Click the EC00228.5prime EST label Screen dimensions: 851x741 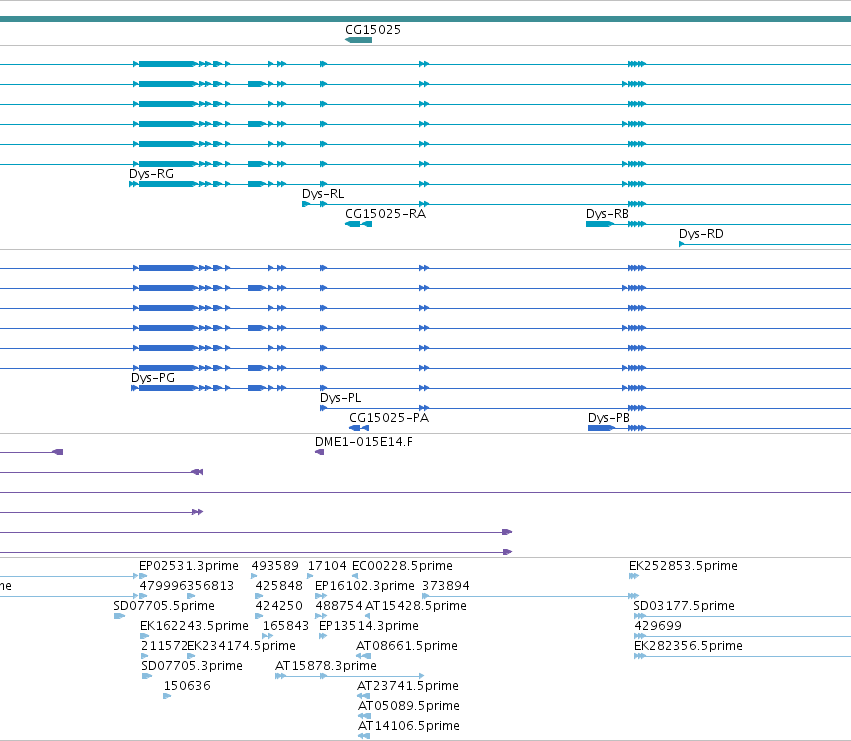pos(402,566)
